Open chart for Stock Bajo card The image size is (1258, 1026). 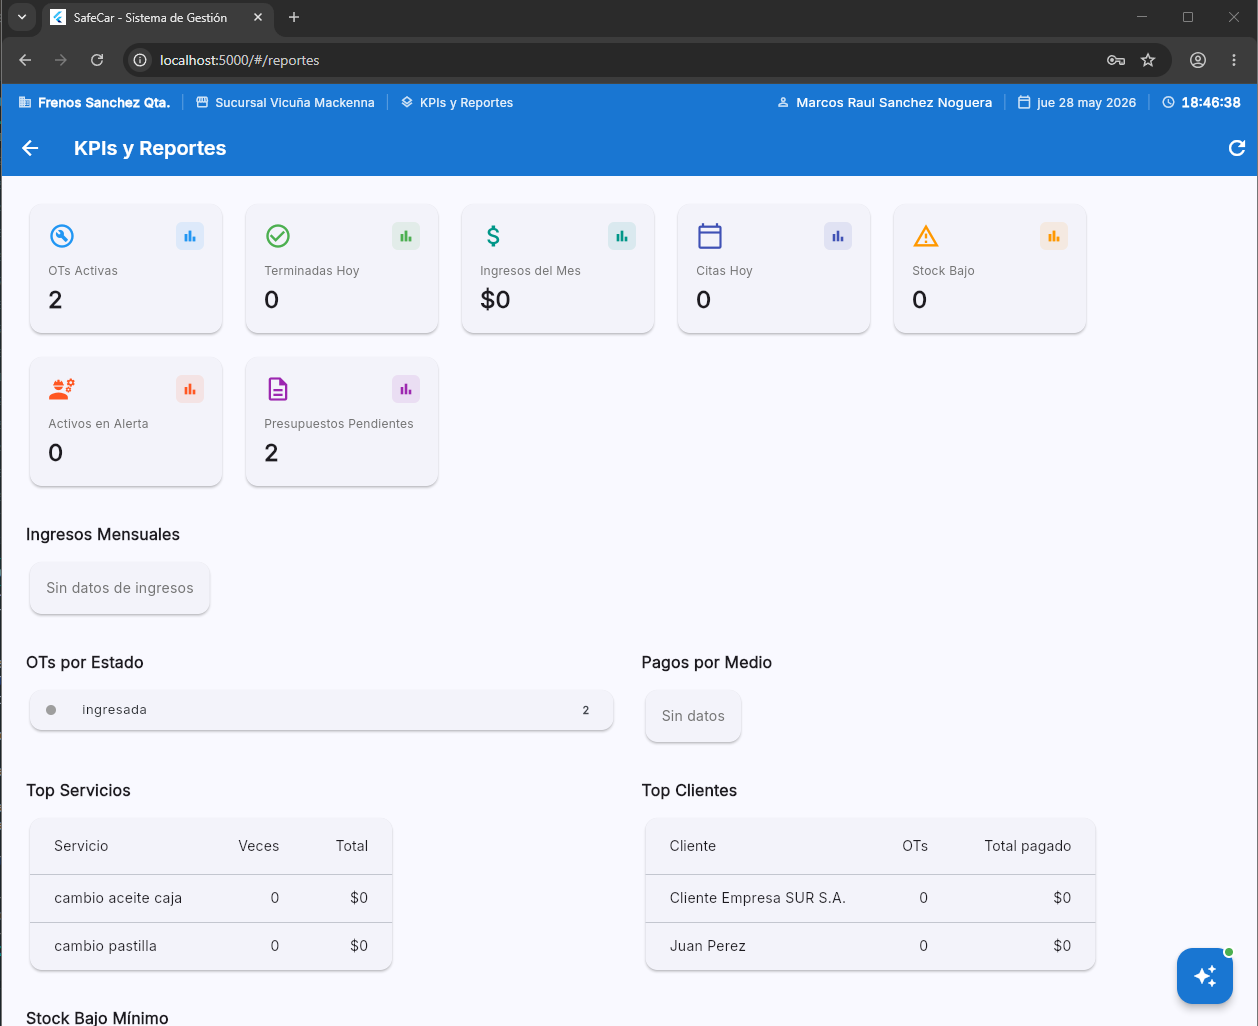point(1054,236)
